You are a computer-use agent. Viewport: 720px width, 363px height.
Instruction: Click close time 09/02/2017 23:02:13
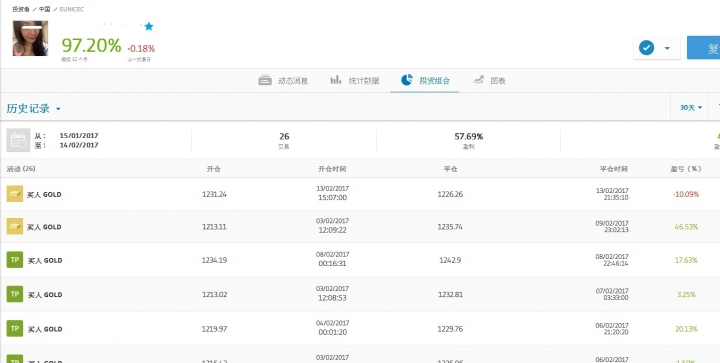point(612,226)
